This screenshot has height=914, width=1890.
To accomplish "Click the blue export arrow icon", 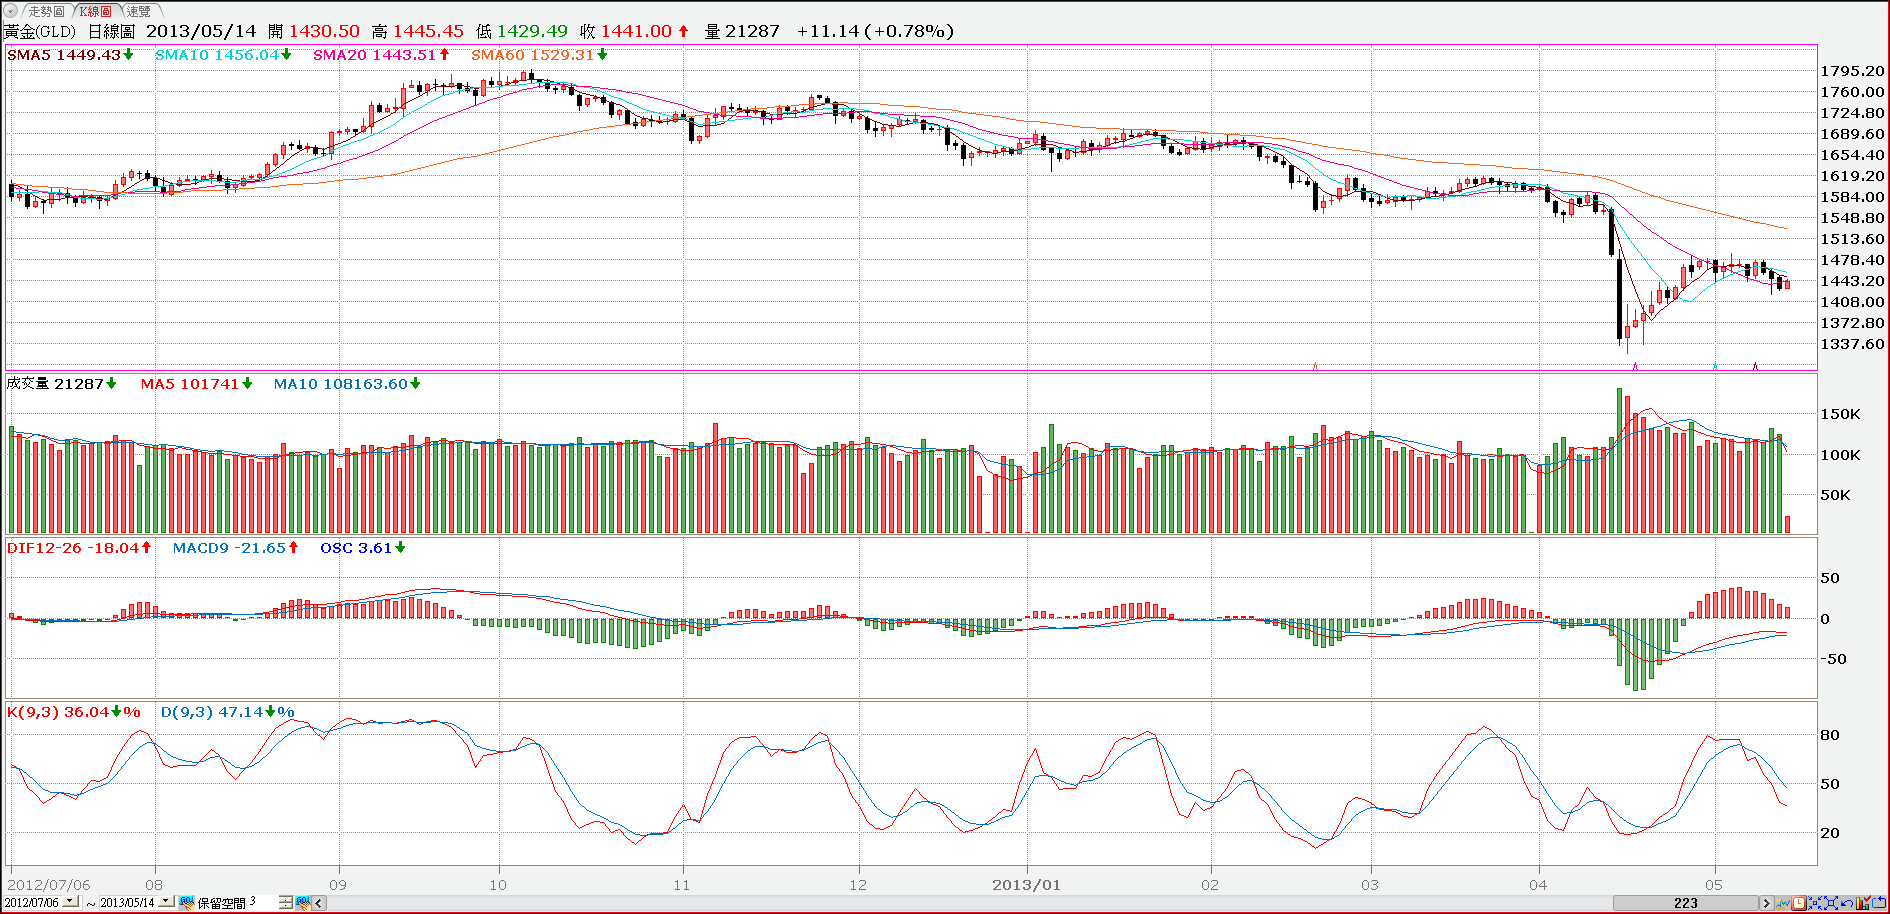I will click(1879, 903).
